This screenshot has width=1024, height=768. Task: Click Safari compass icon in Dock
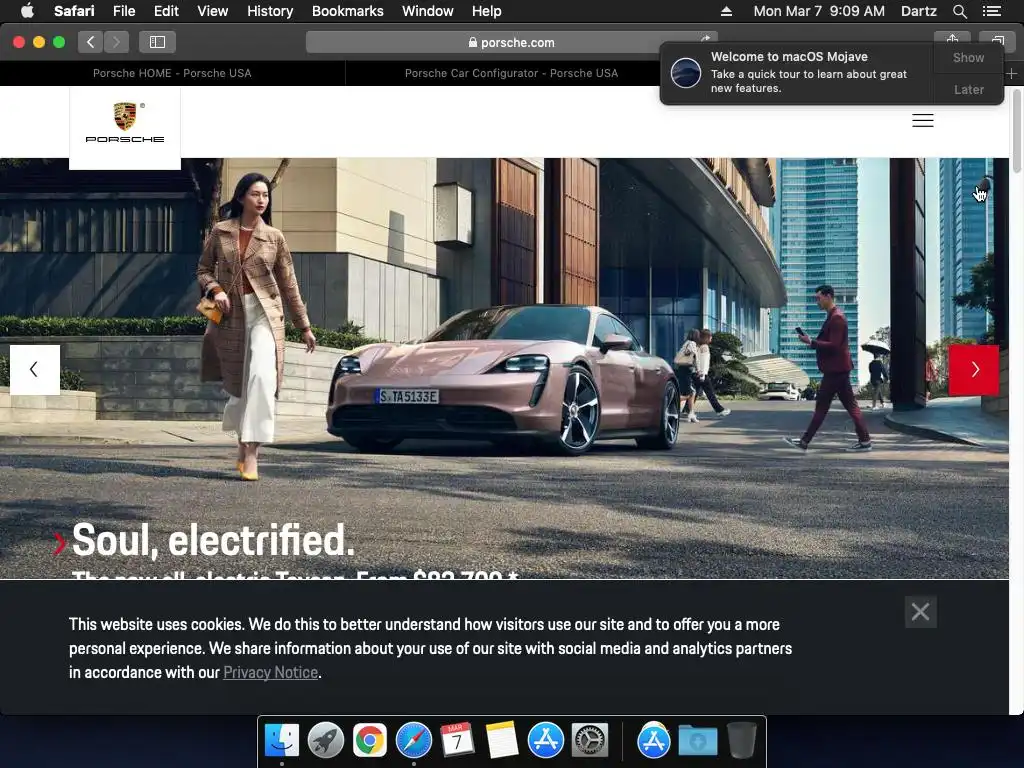click(x=413, y=740)
